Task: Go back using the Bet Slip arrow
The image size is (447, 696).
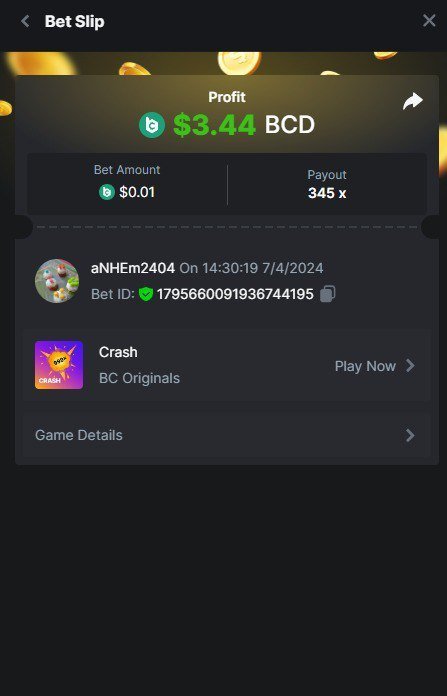Action: point(25,21)
